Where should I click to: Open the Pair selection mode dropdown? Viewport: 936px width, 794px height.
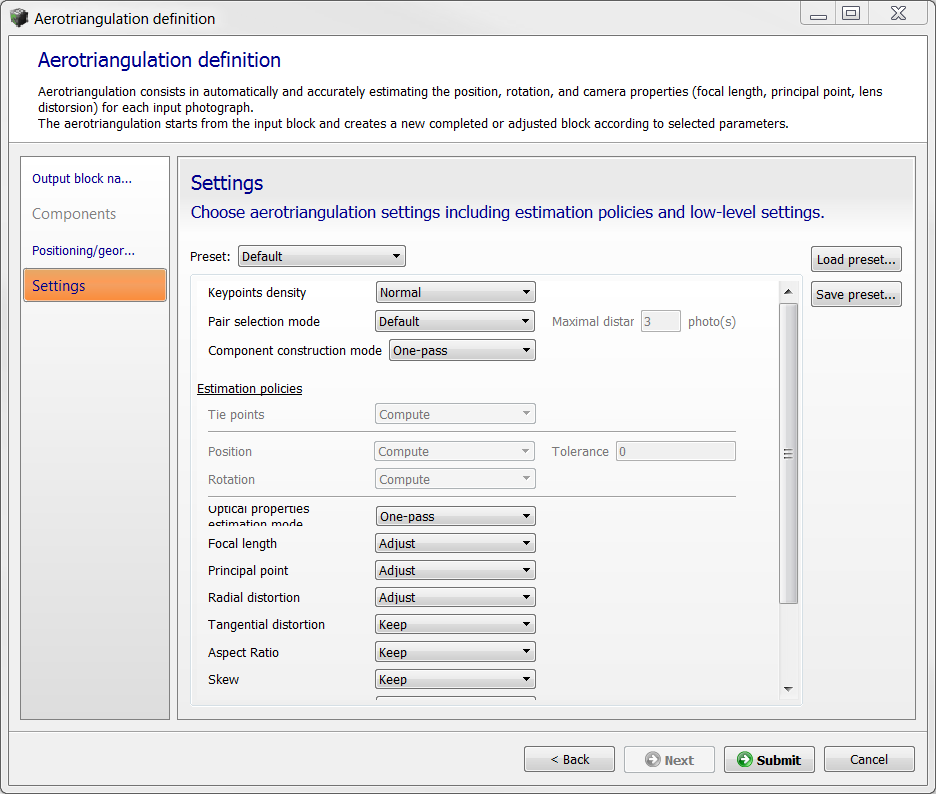[x=455, y=322]
